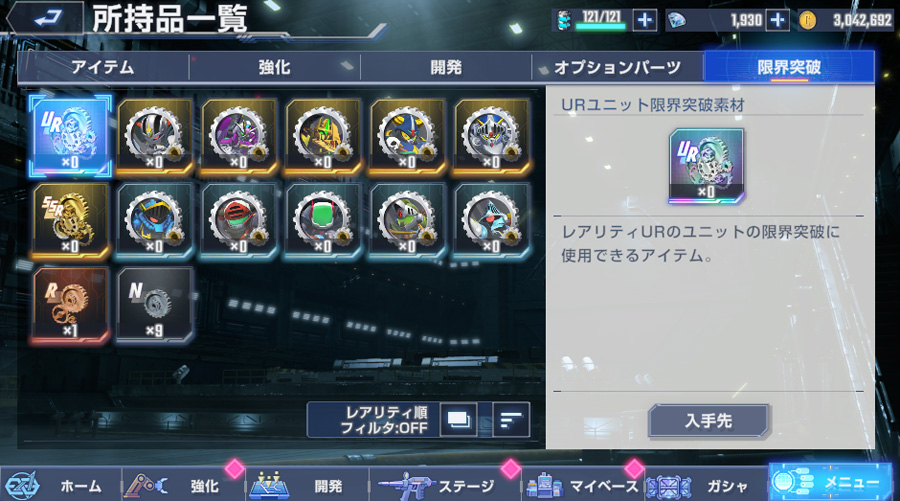This screenshot has height=501, width=900.
Task: Expand the メニュー panel
Action: pyautogui.click(x=831, y=483)
